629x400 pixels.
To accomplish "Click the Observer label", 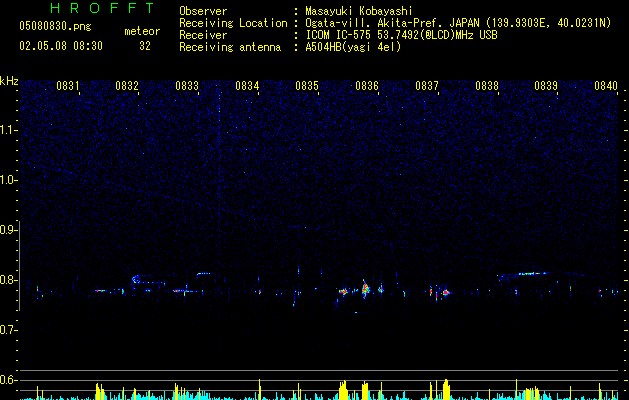I will 203,11.
